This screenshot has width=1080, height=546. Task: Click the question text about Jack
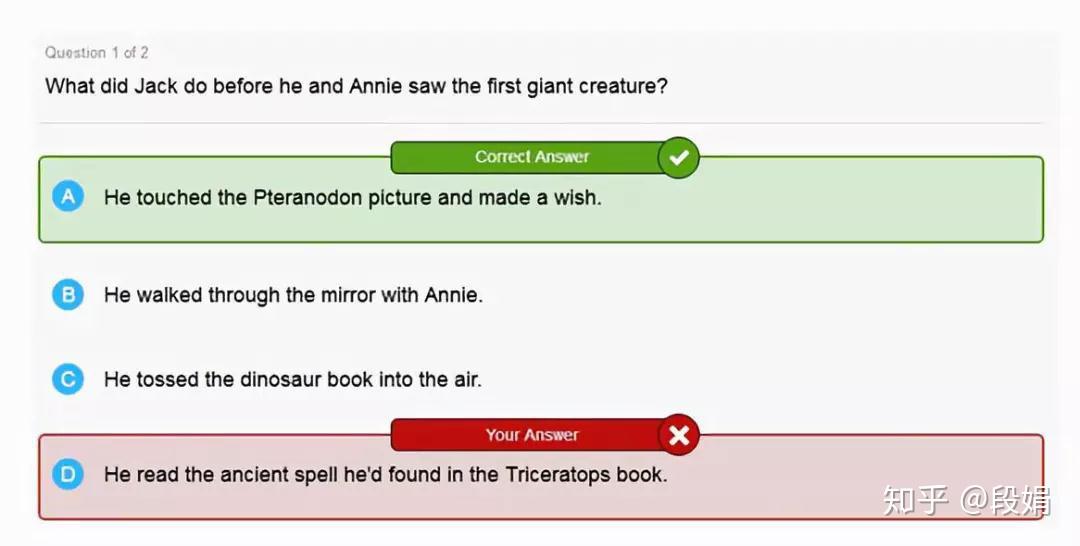[356, 86]
